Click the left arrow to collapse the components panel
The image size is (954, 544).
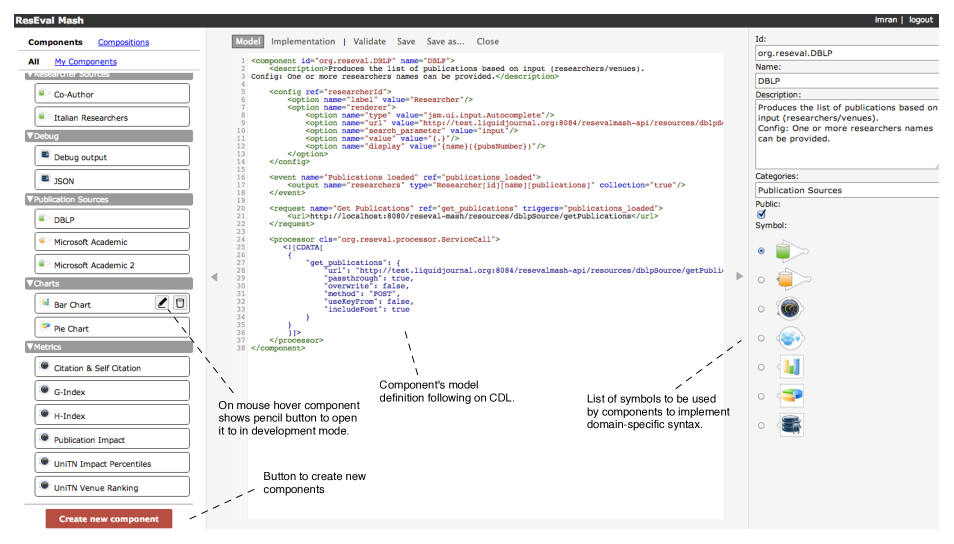tap(214, 277)
